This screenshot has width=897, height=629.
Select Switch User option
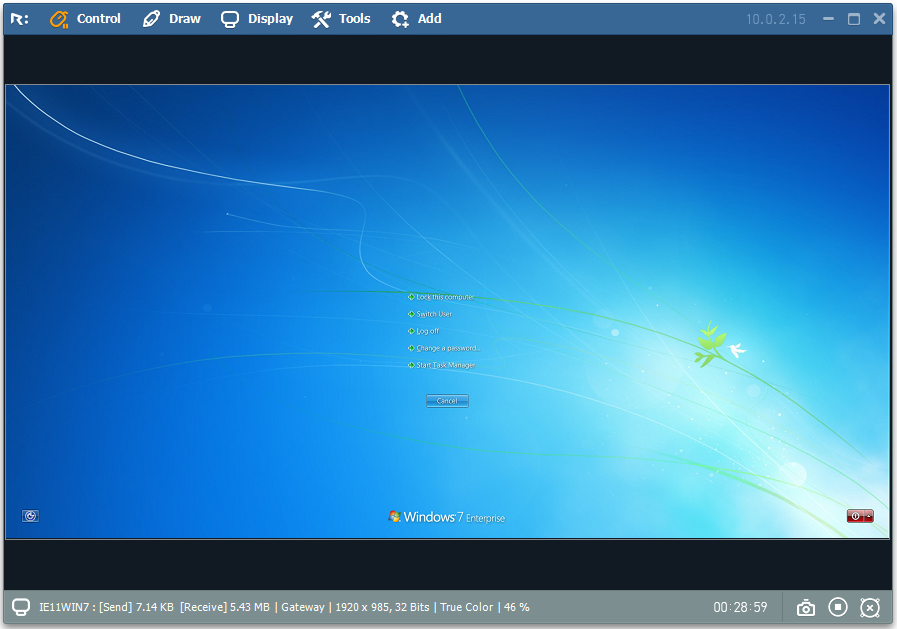(434, 314)
